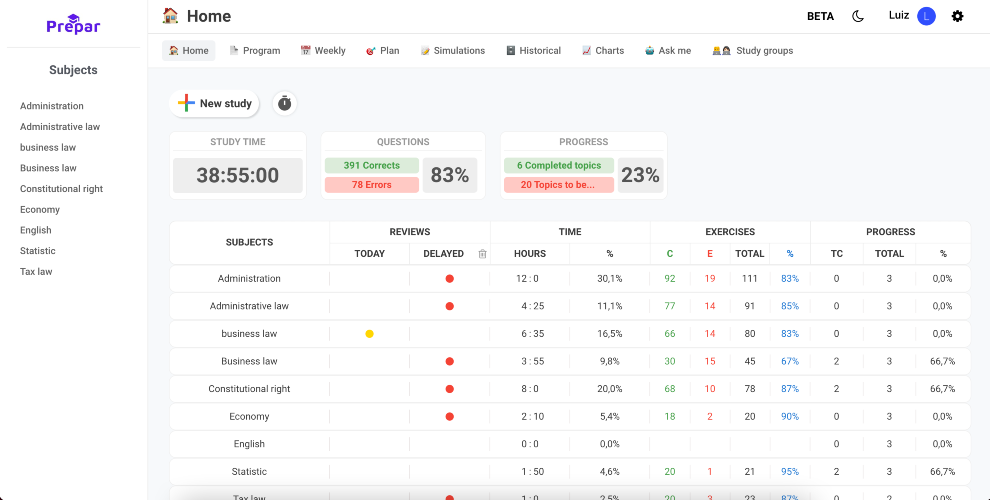Click red delayed dot for Administration
This screenshot has width=990, height=500.
coord(450,278)
